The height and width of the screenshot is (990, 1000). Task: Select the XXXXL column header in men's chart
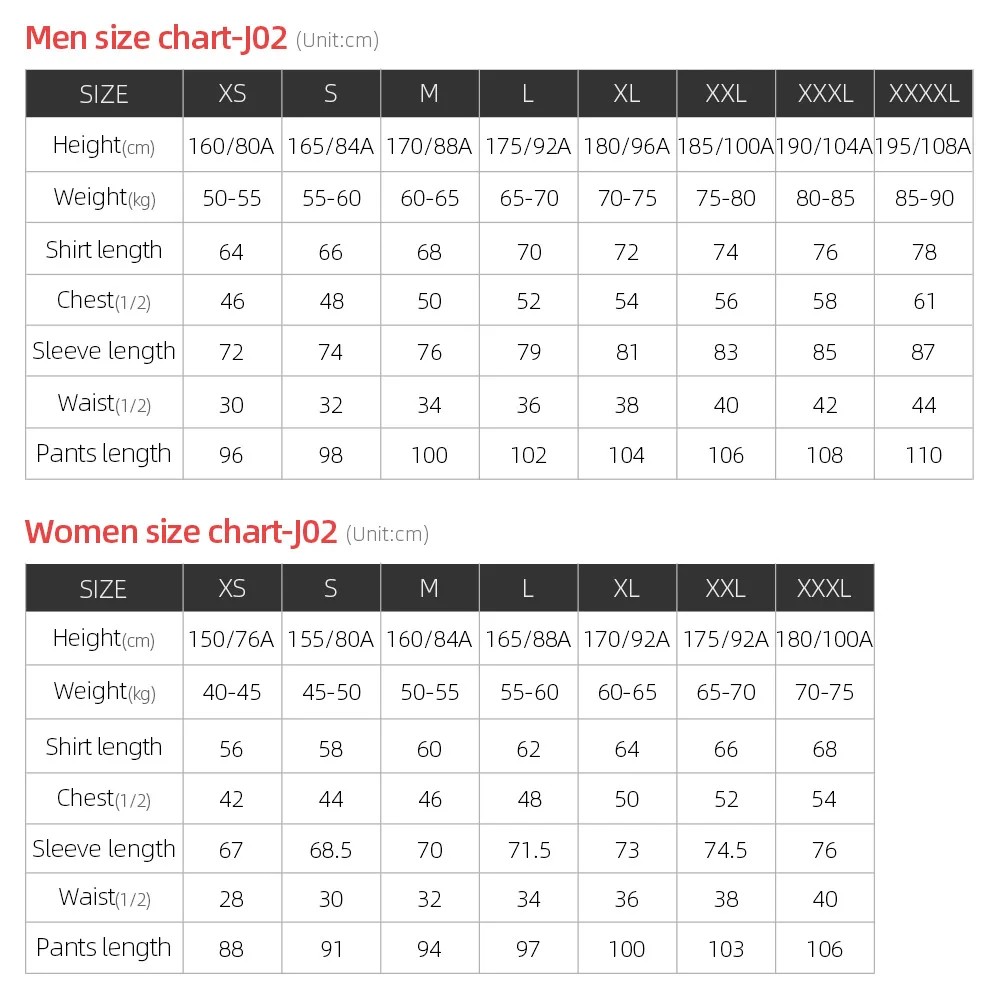923,94
